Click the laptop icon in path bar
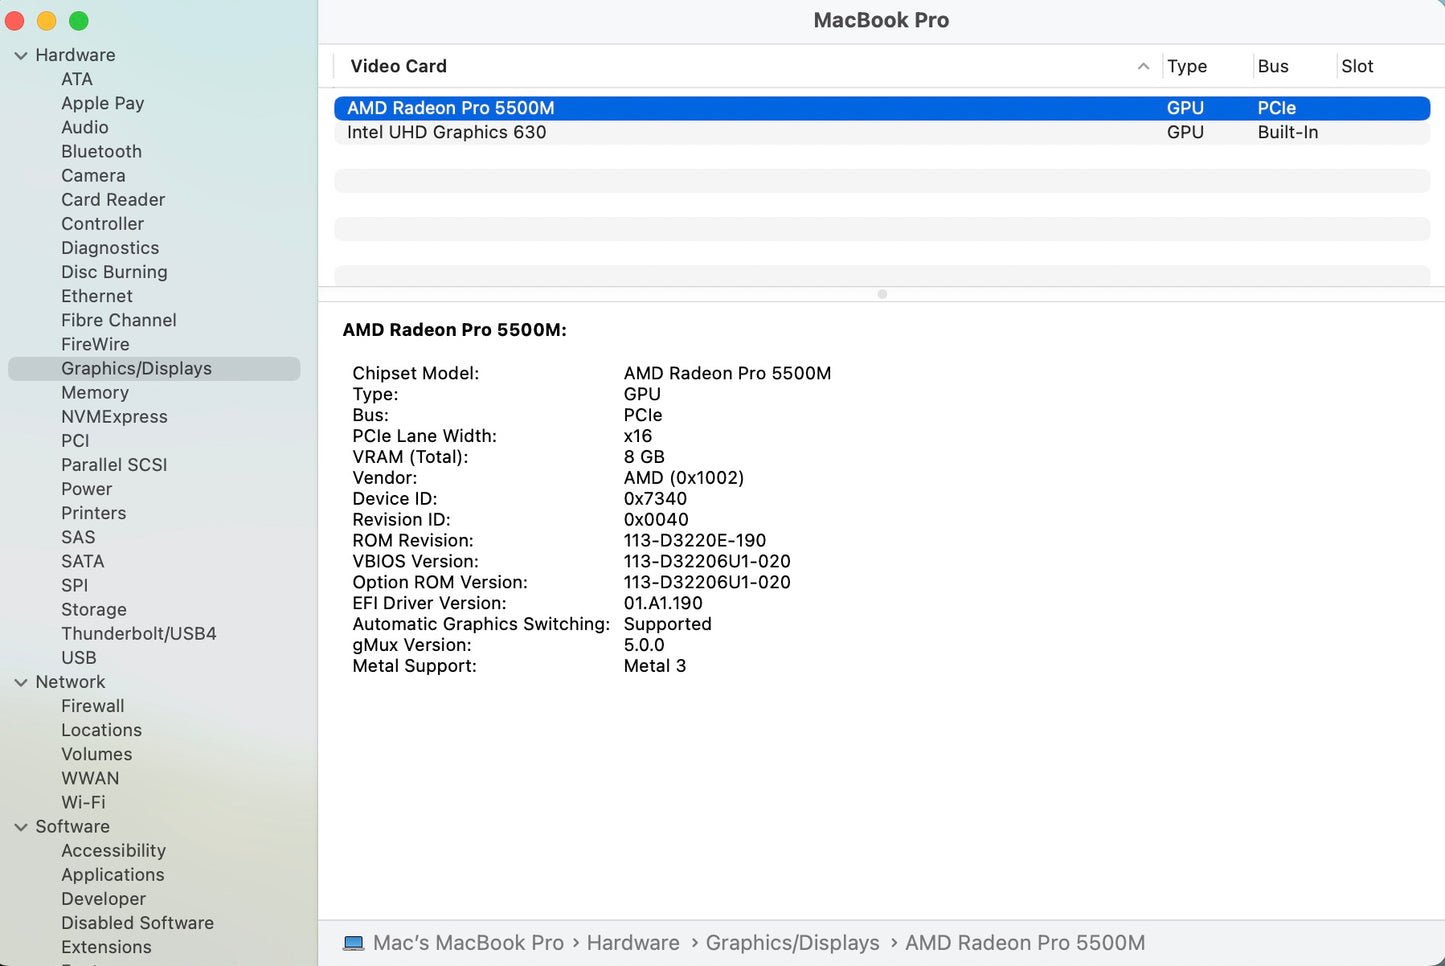 [353, 943]
